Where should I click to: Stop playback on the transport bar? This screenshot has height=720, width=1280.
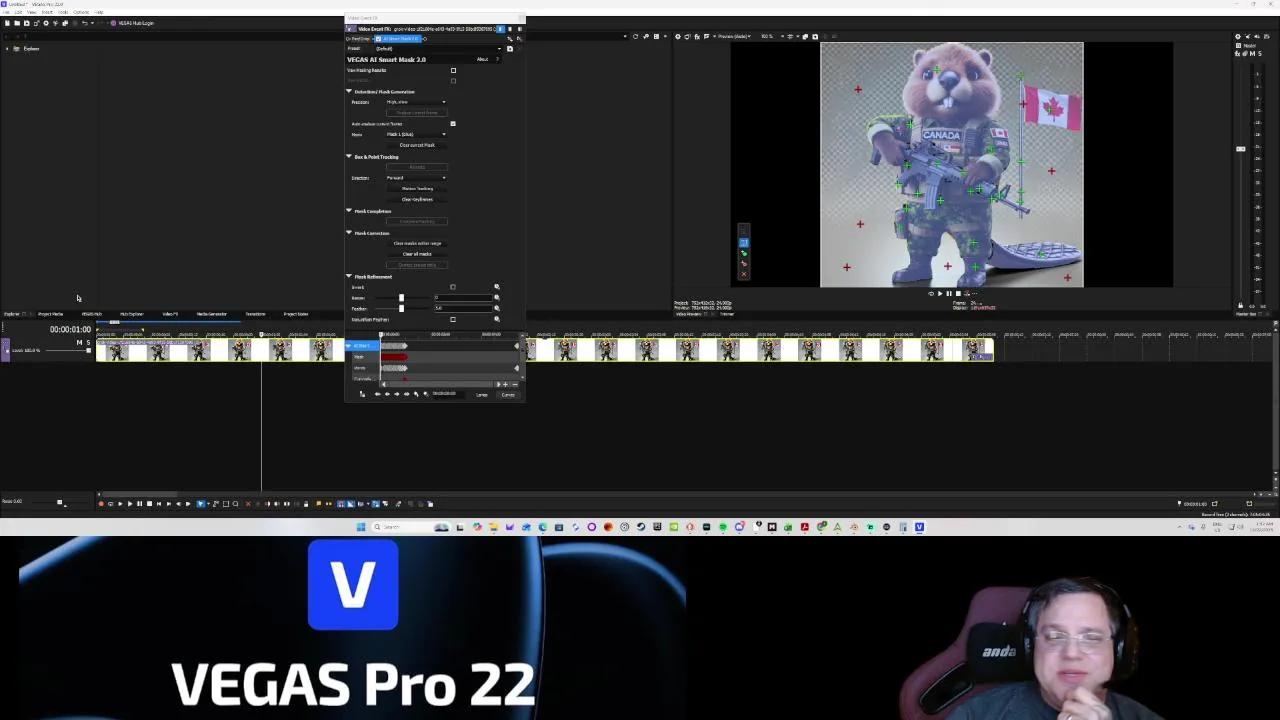click(x=149, y=503)
